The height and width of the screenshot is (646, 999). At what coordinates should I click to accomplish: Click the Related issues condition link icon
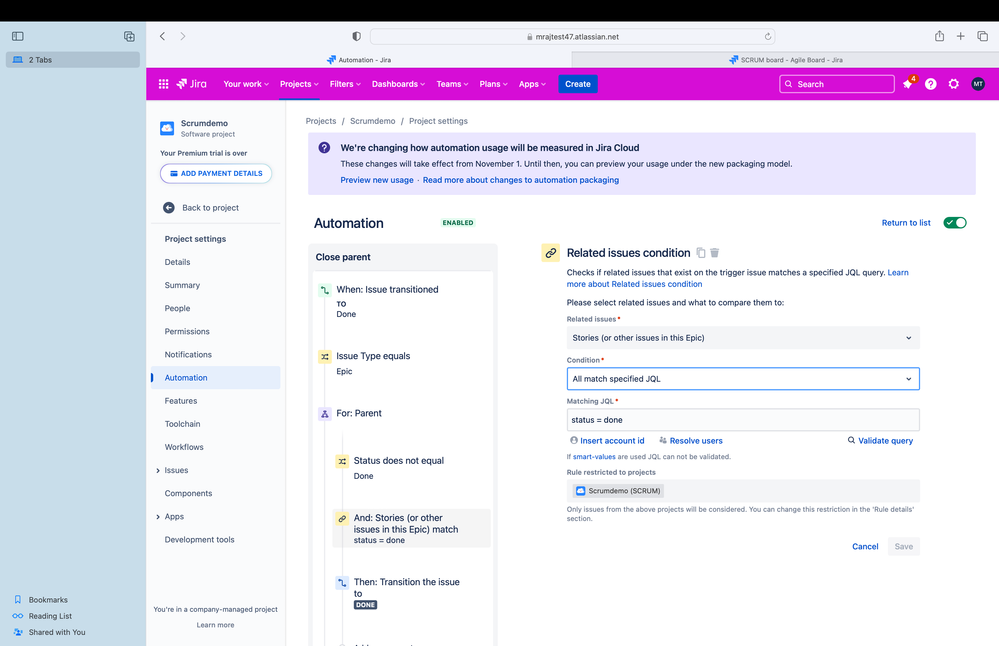point(550,253)
